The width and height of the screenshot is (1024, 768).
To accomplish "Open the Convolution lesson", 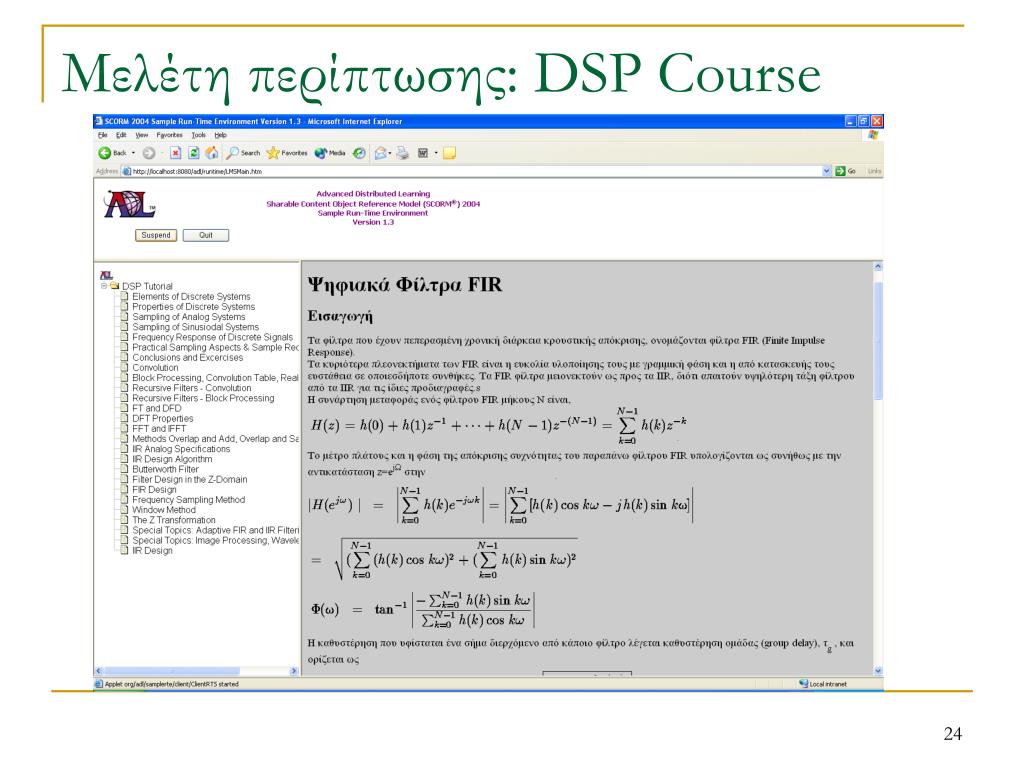I will pyautogui.click(x=155, y=368).
